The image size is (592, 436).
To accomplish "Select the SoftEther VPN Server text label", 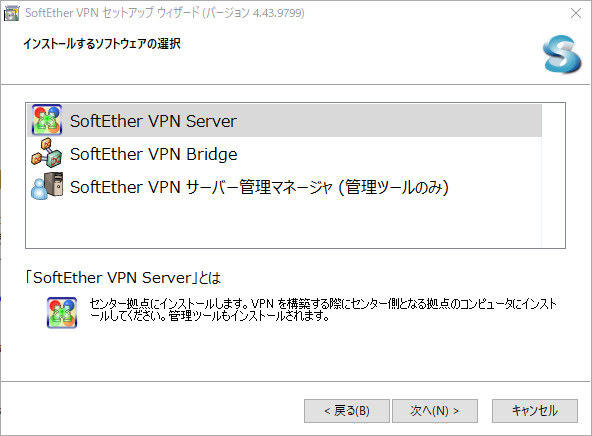I will [x=153, y=121].
